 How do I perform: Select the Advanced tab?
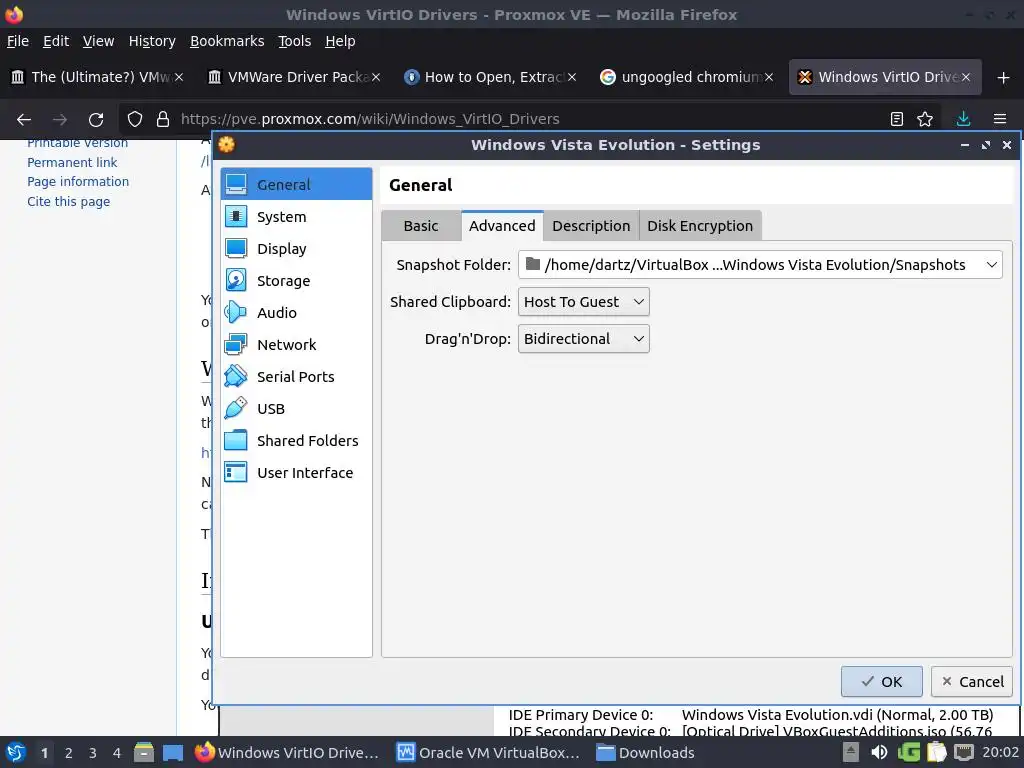point(502,226)
